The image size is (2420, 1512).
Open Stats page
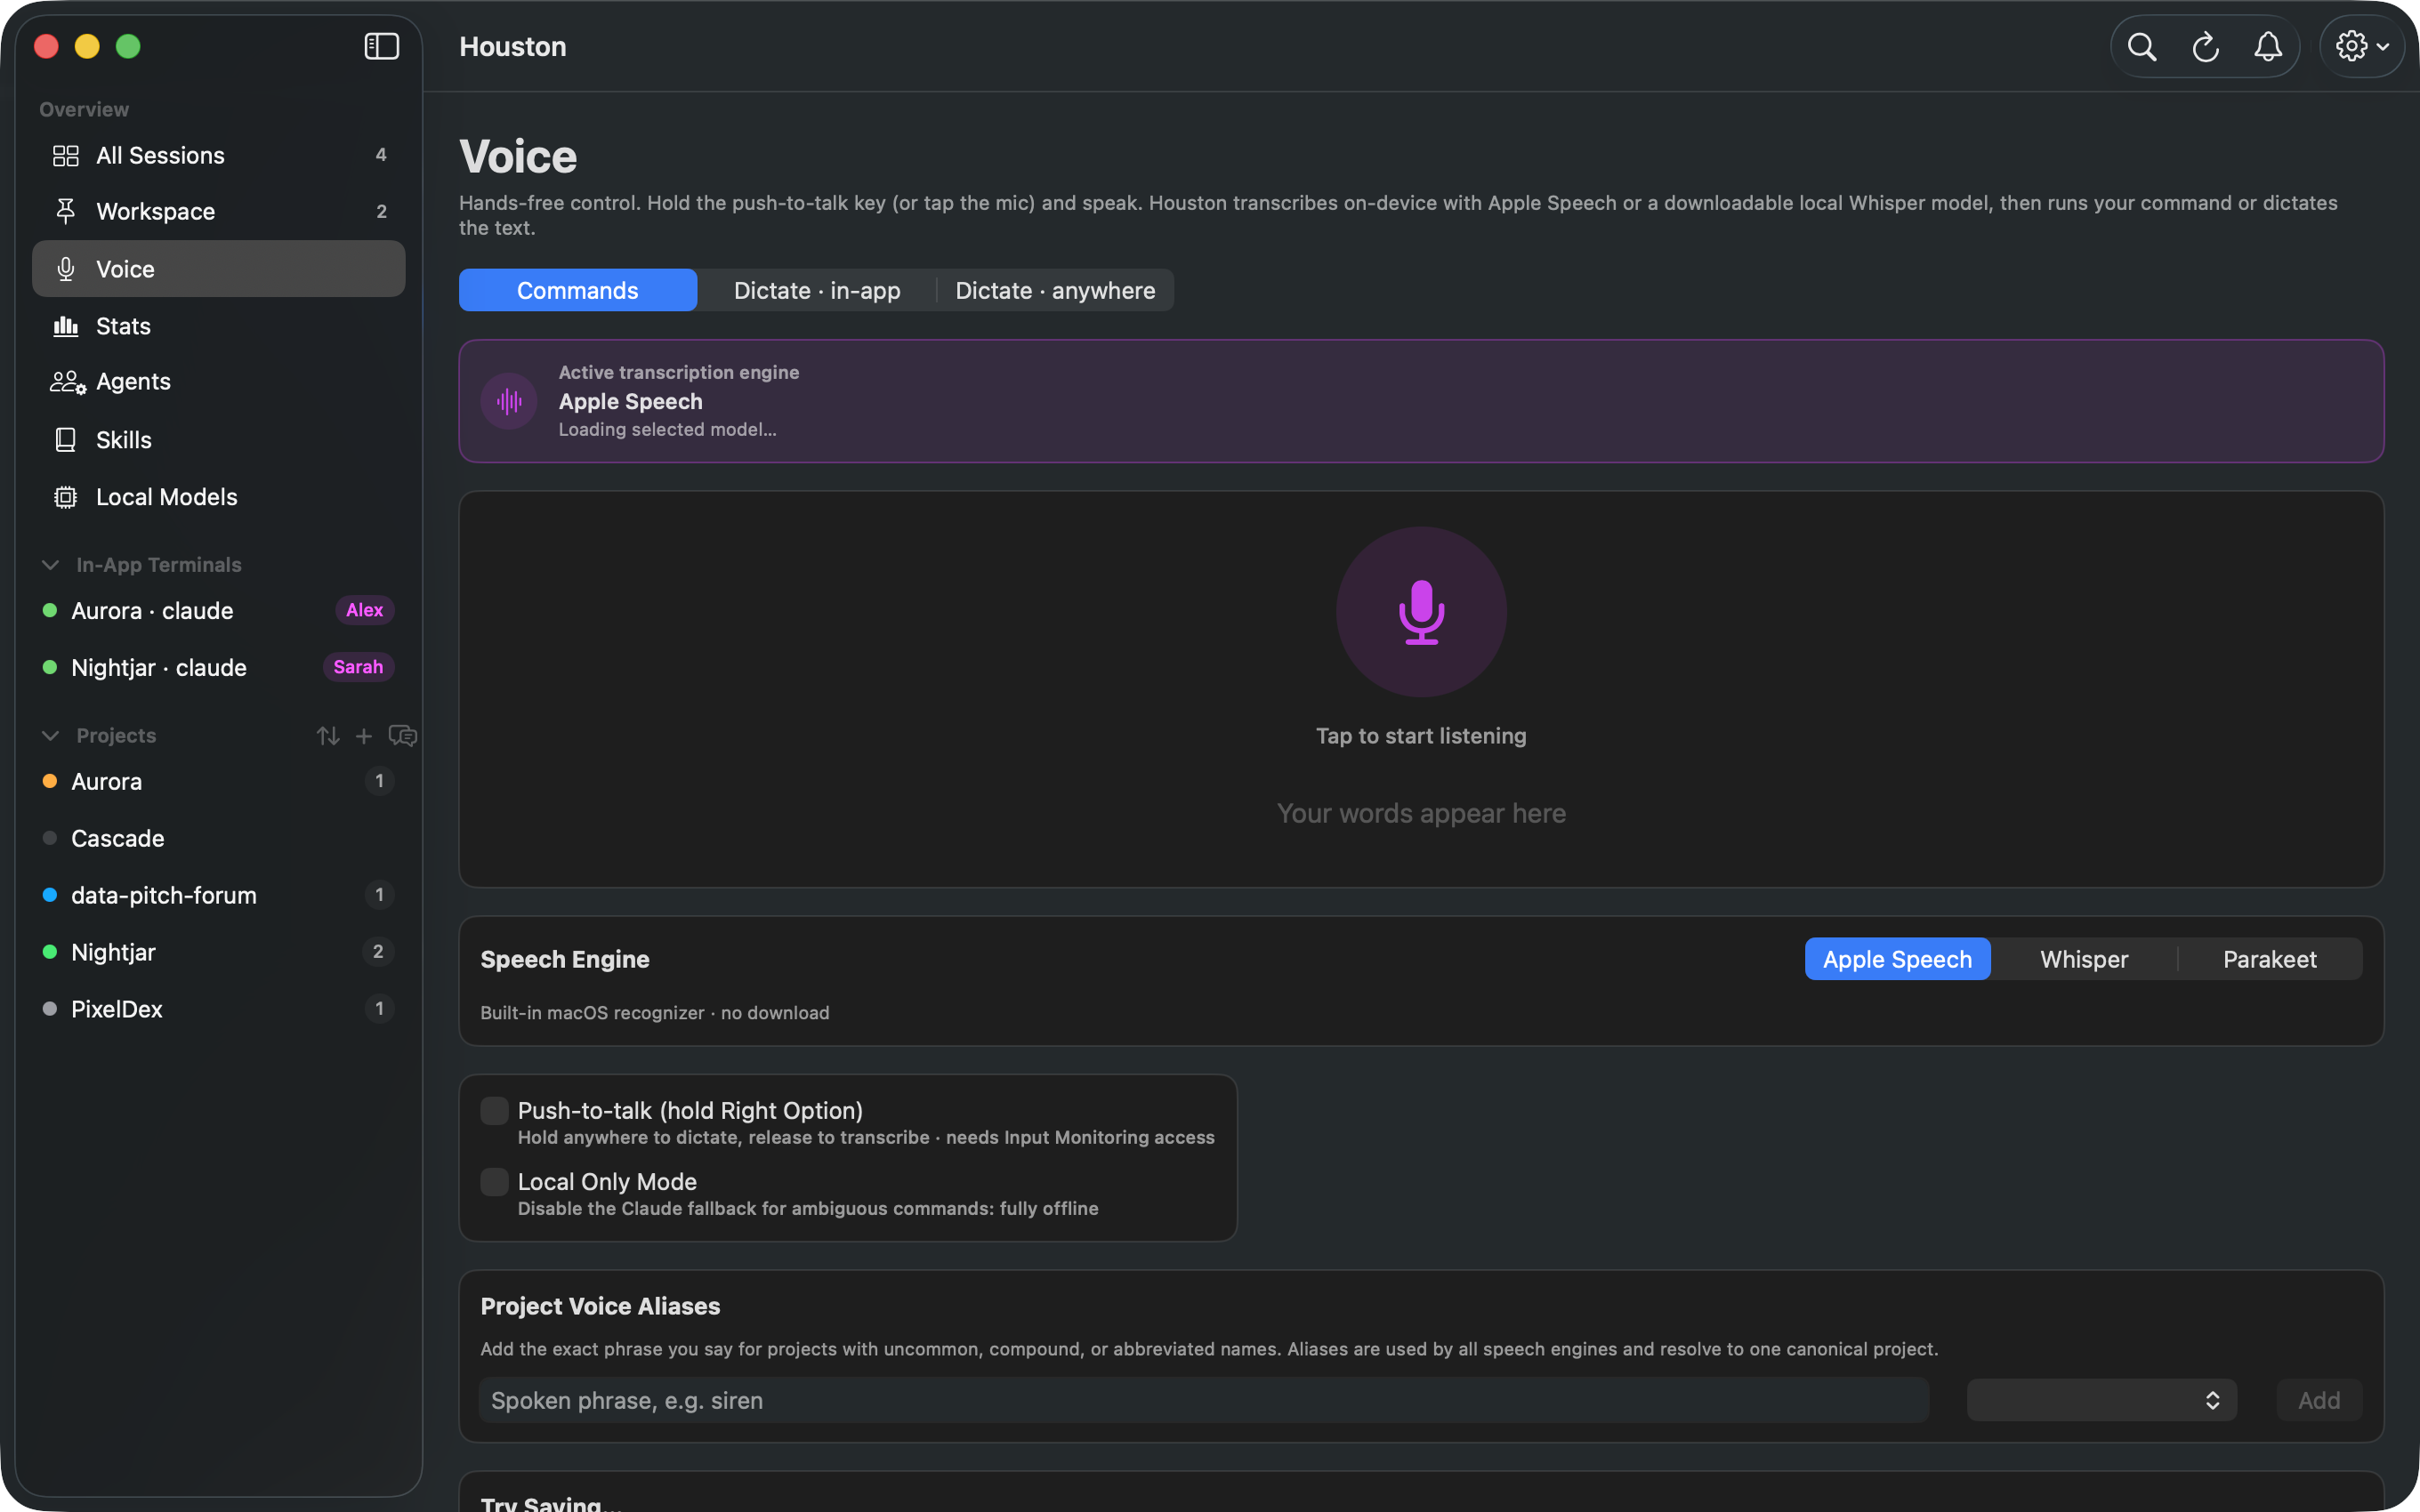219,326
